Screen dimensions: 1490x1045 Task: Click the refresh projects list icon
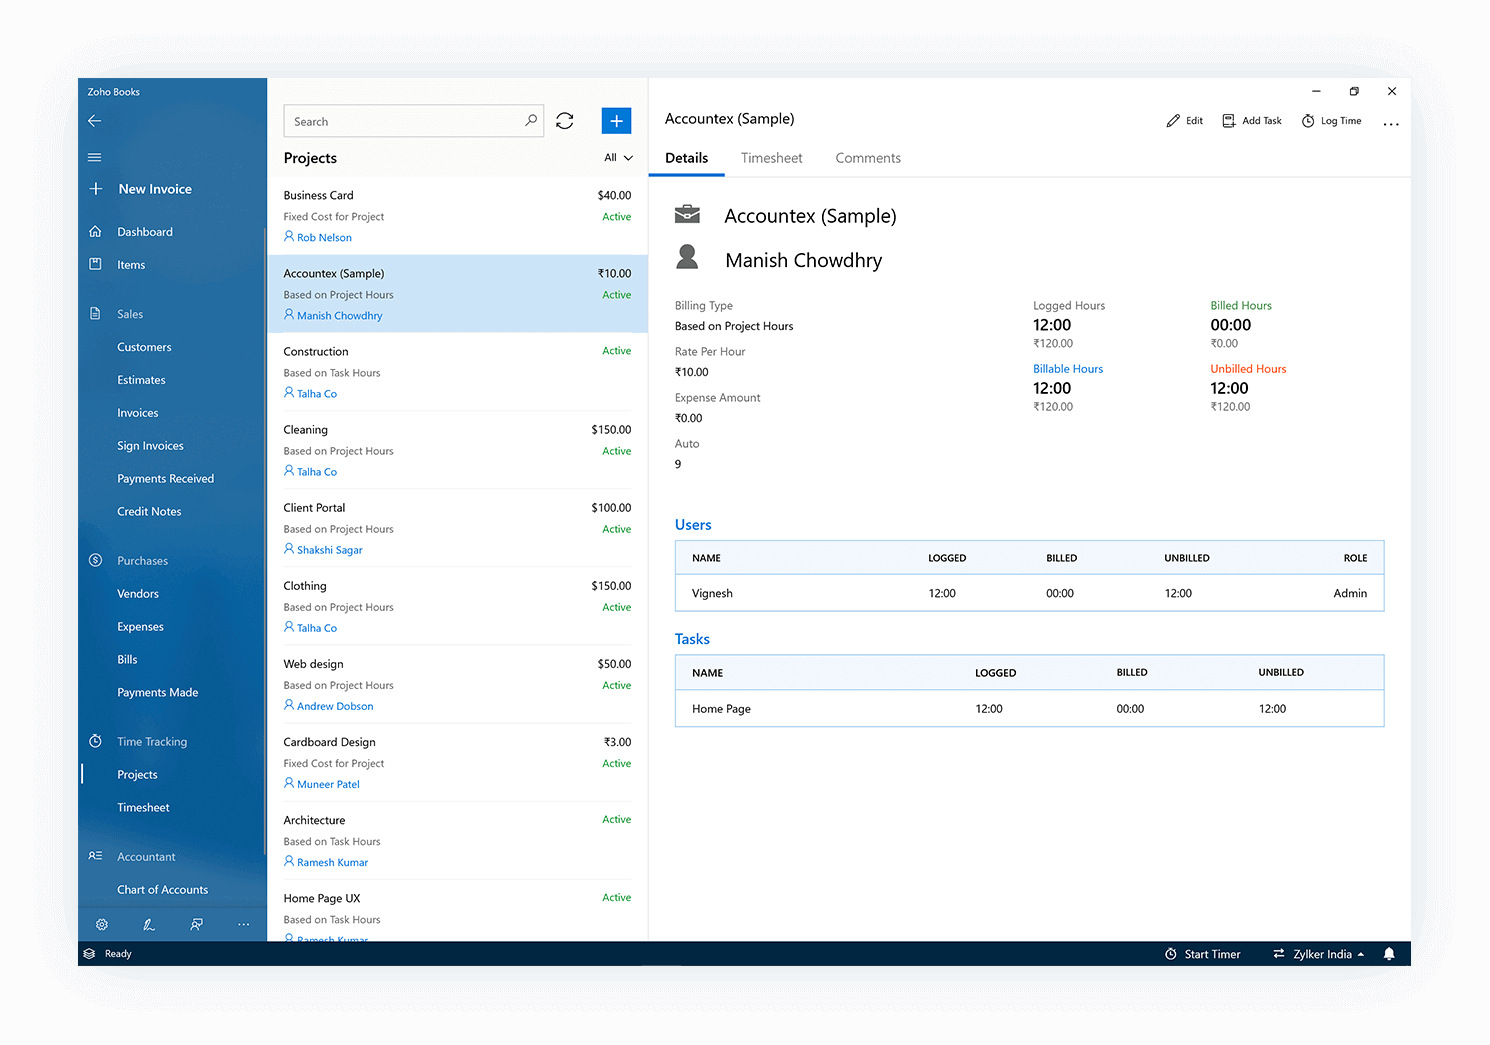[x=565, y=121]
